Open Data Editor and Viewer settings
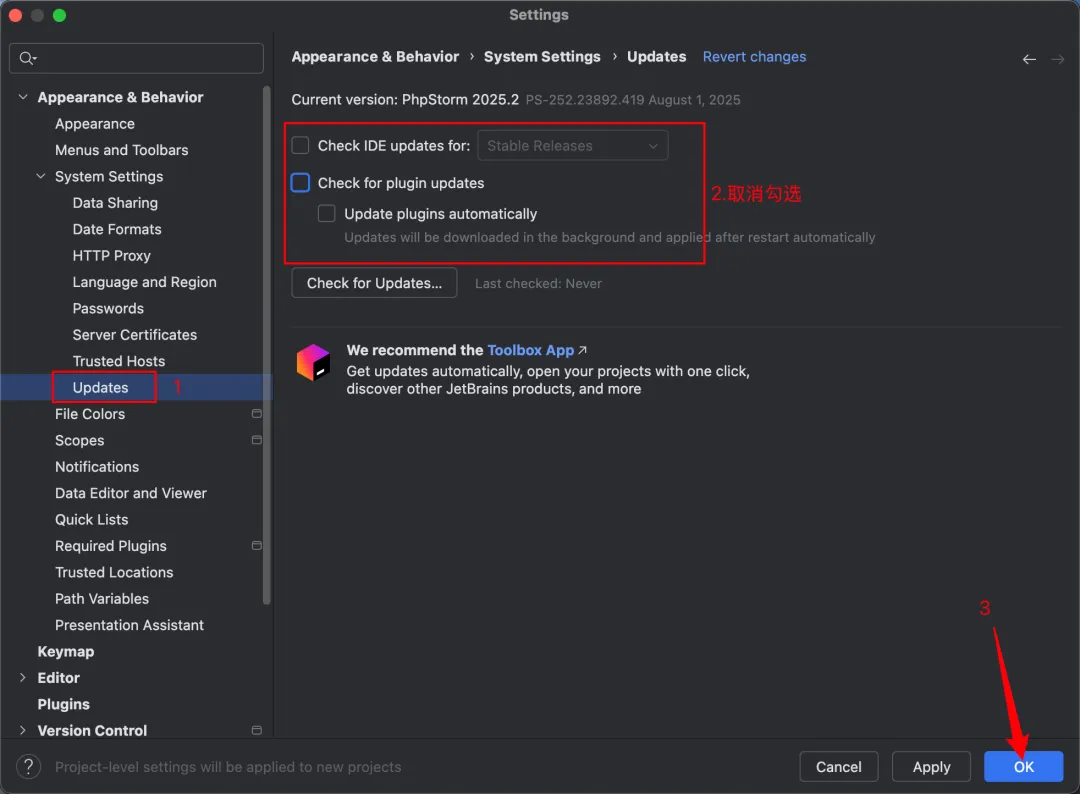The height and width of the screenshot is (794, 1080). [x=131, y=493]
